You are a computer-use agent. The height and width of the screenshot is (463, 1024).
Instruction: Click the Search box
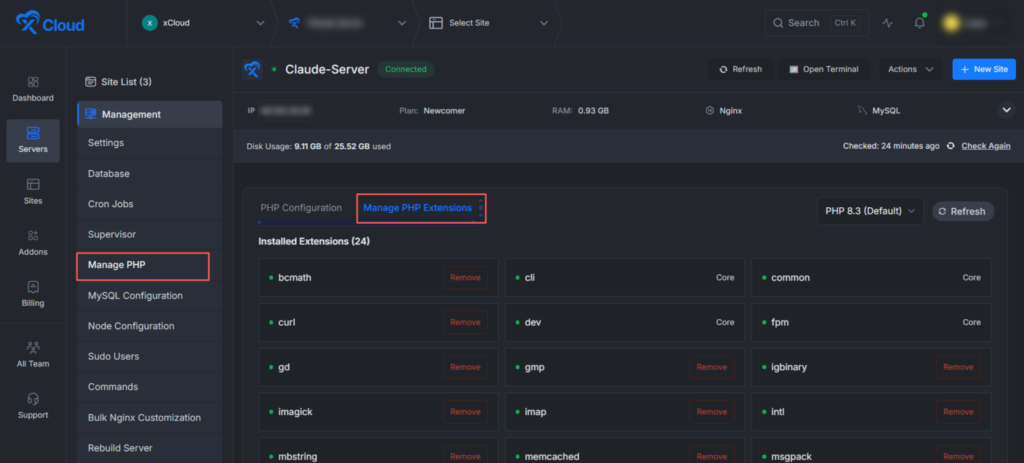816,23
